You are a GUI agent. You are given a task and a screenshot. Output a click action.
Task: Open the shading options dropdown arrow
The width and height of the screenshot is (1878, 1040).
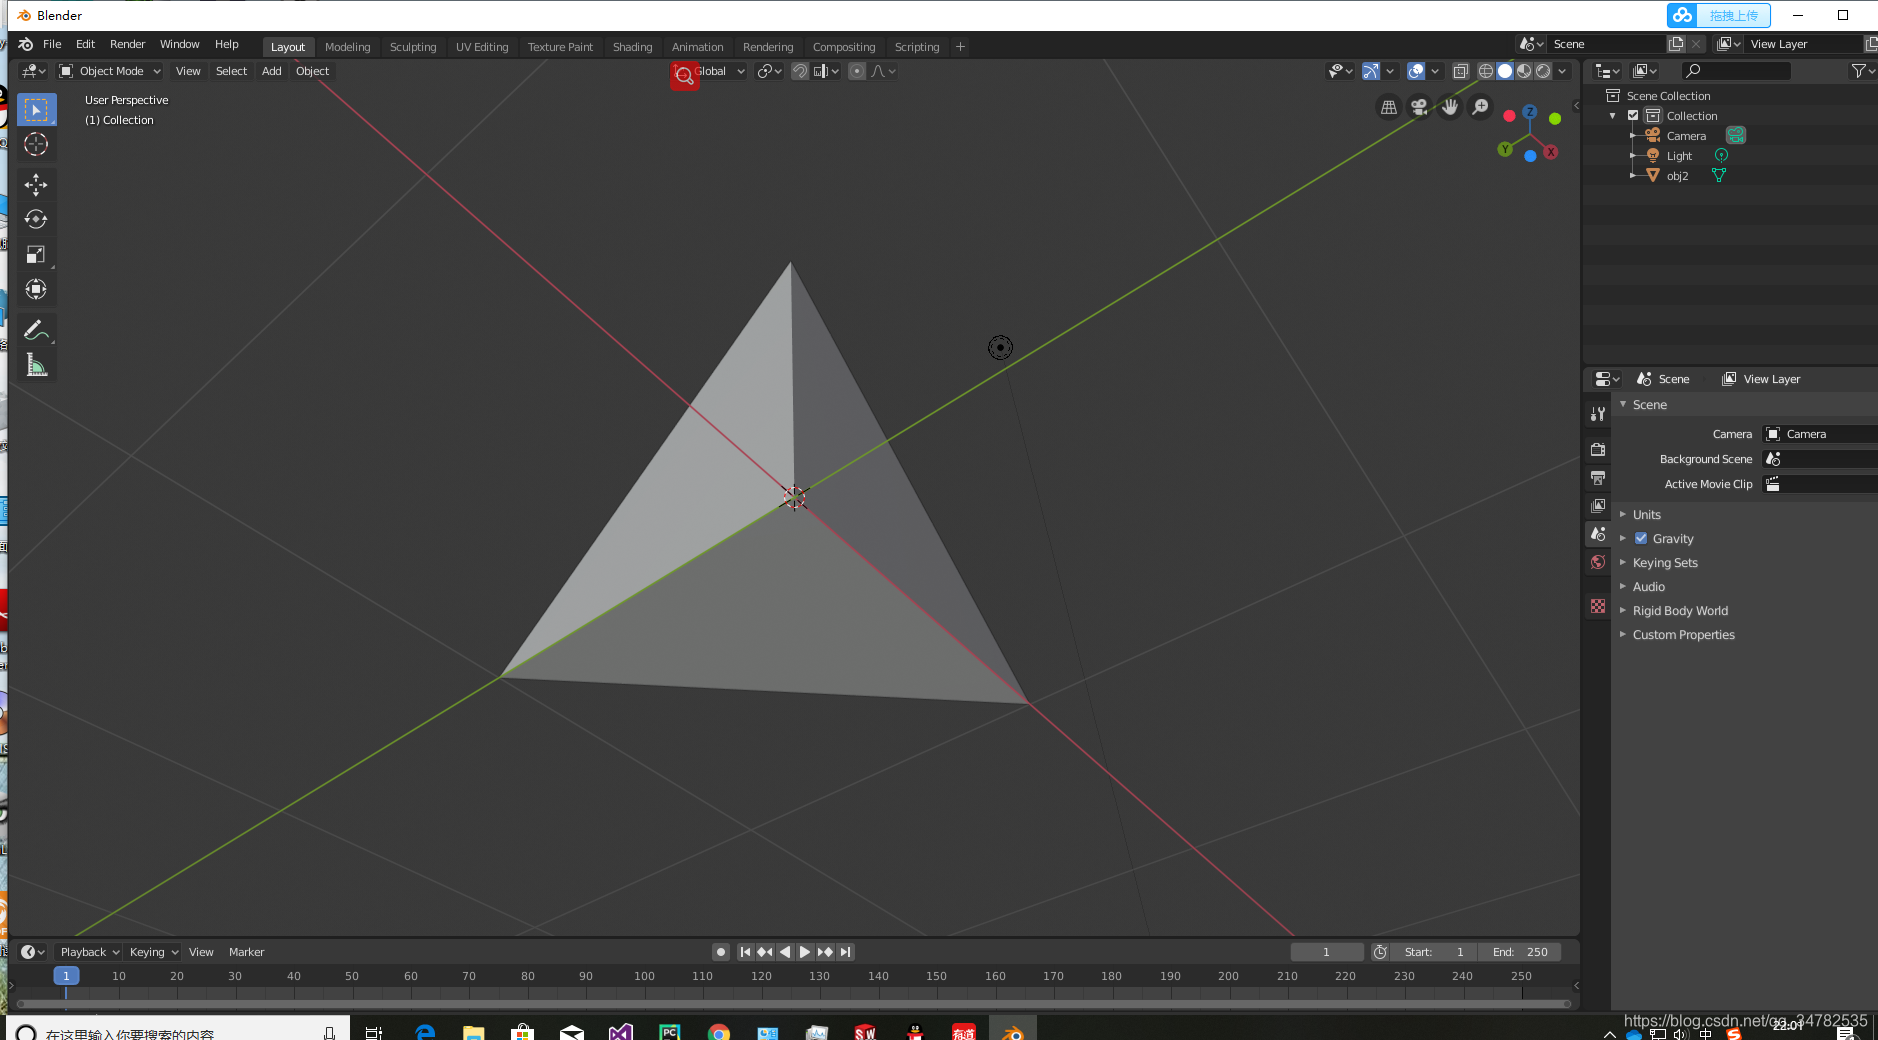1562,71
